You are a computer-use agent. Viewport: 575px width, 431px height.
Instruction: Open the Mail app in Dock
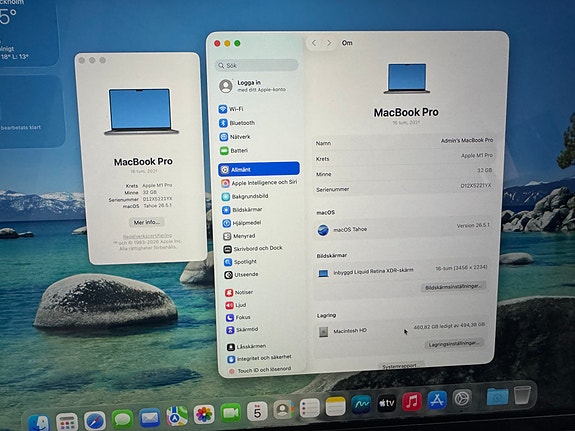(x=150, y=418)
